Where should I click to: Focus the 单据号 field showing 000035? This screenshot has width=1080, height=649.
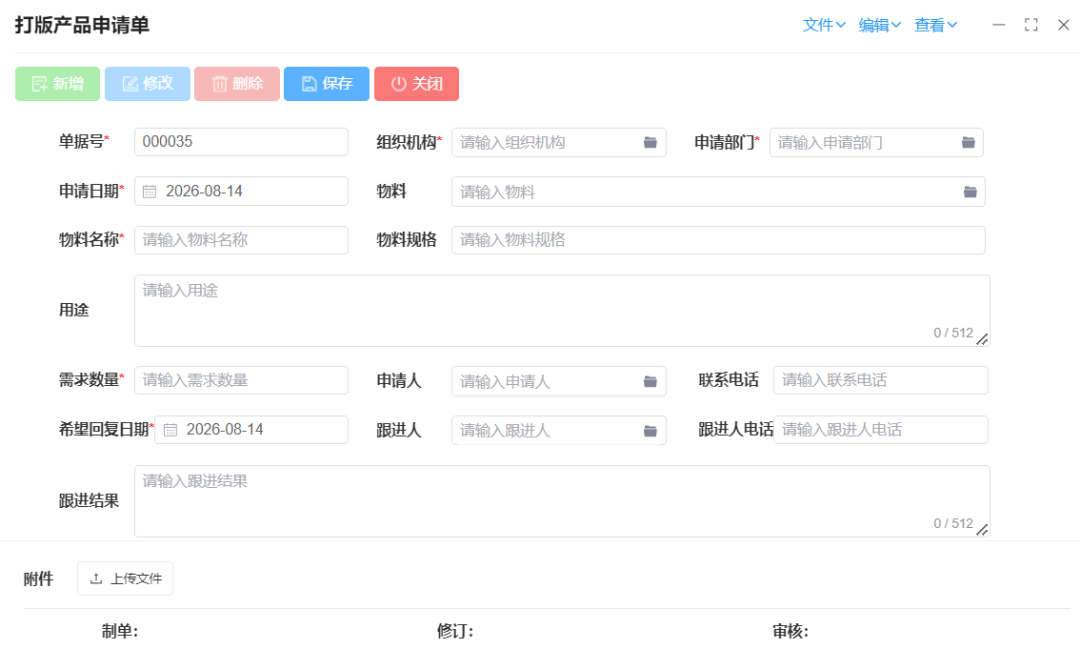click(x=241, y=142)
